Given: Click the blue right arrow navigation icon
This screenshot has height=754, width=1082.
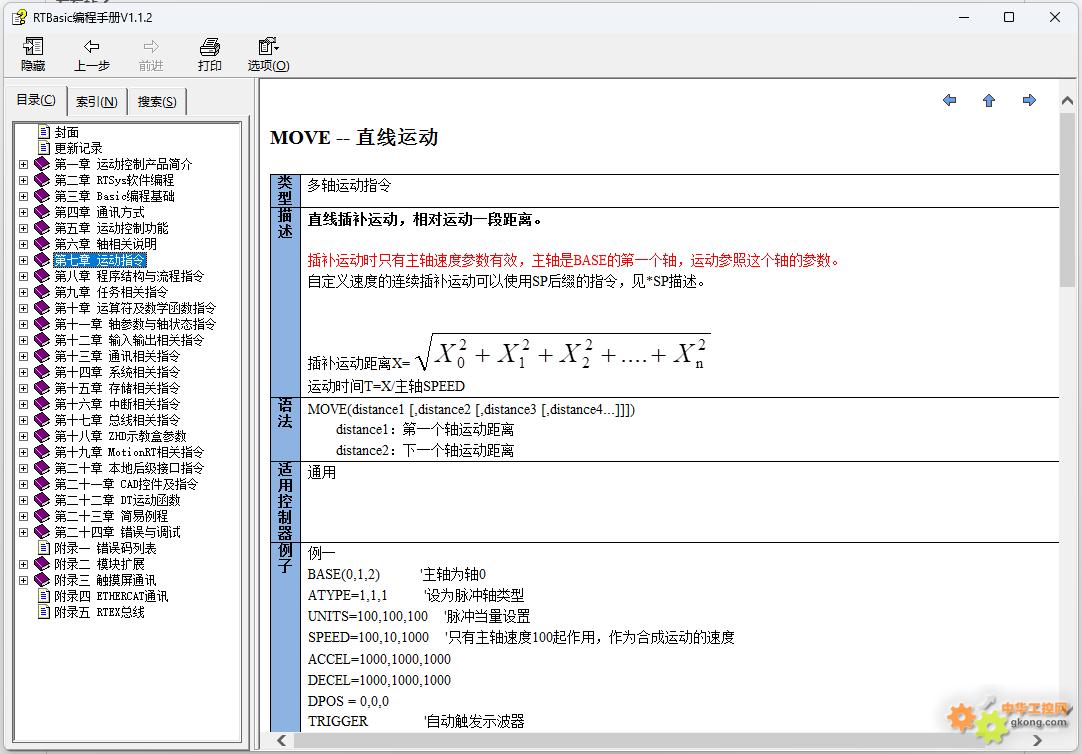Looking at the screenshot, I should tap(1029, 100).
